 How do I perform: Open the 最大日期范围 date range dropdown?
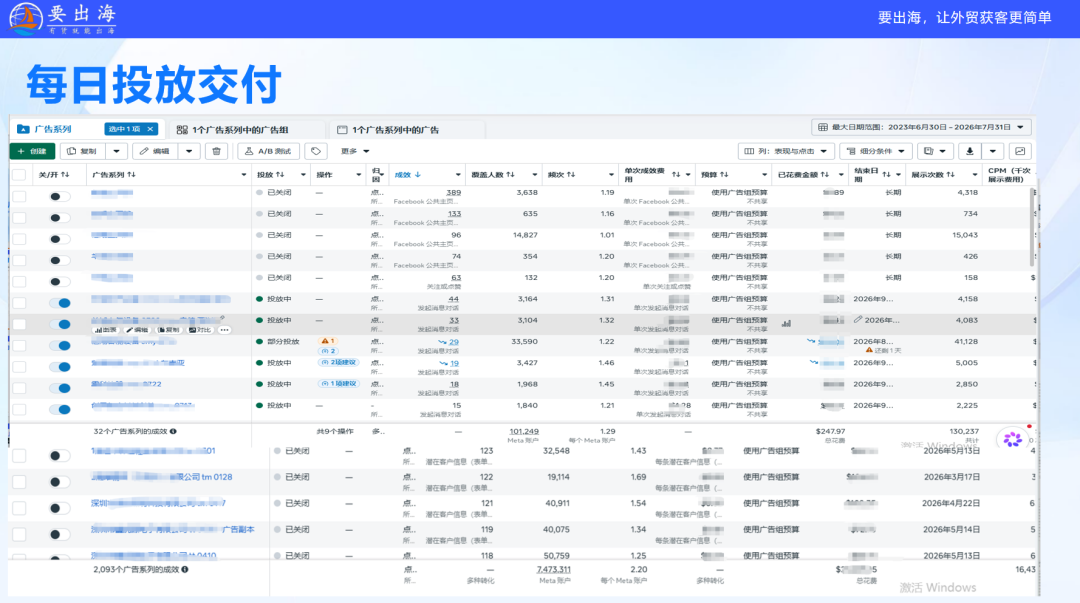click(921, 127)
